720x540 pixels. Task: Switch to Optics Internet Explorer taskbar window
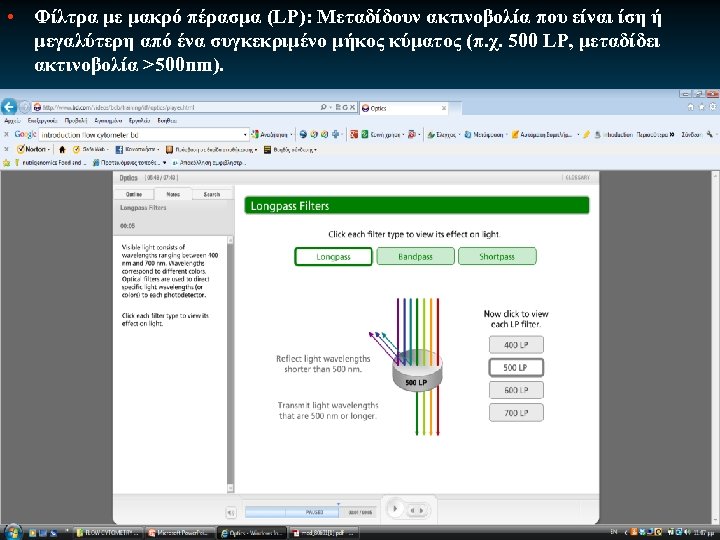(x=252, y=533)
